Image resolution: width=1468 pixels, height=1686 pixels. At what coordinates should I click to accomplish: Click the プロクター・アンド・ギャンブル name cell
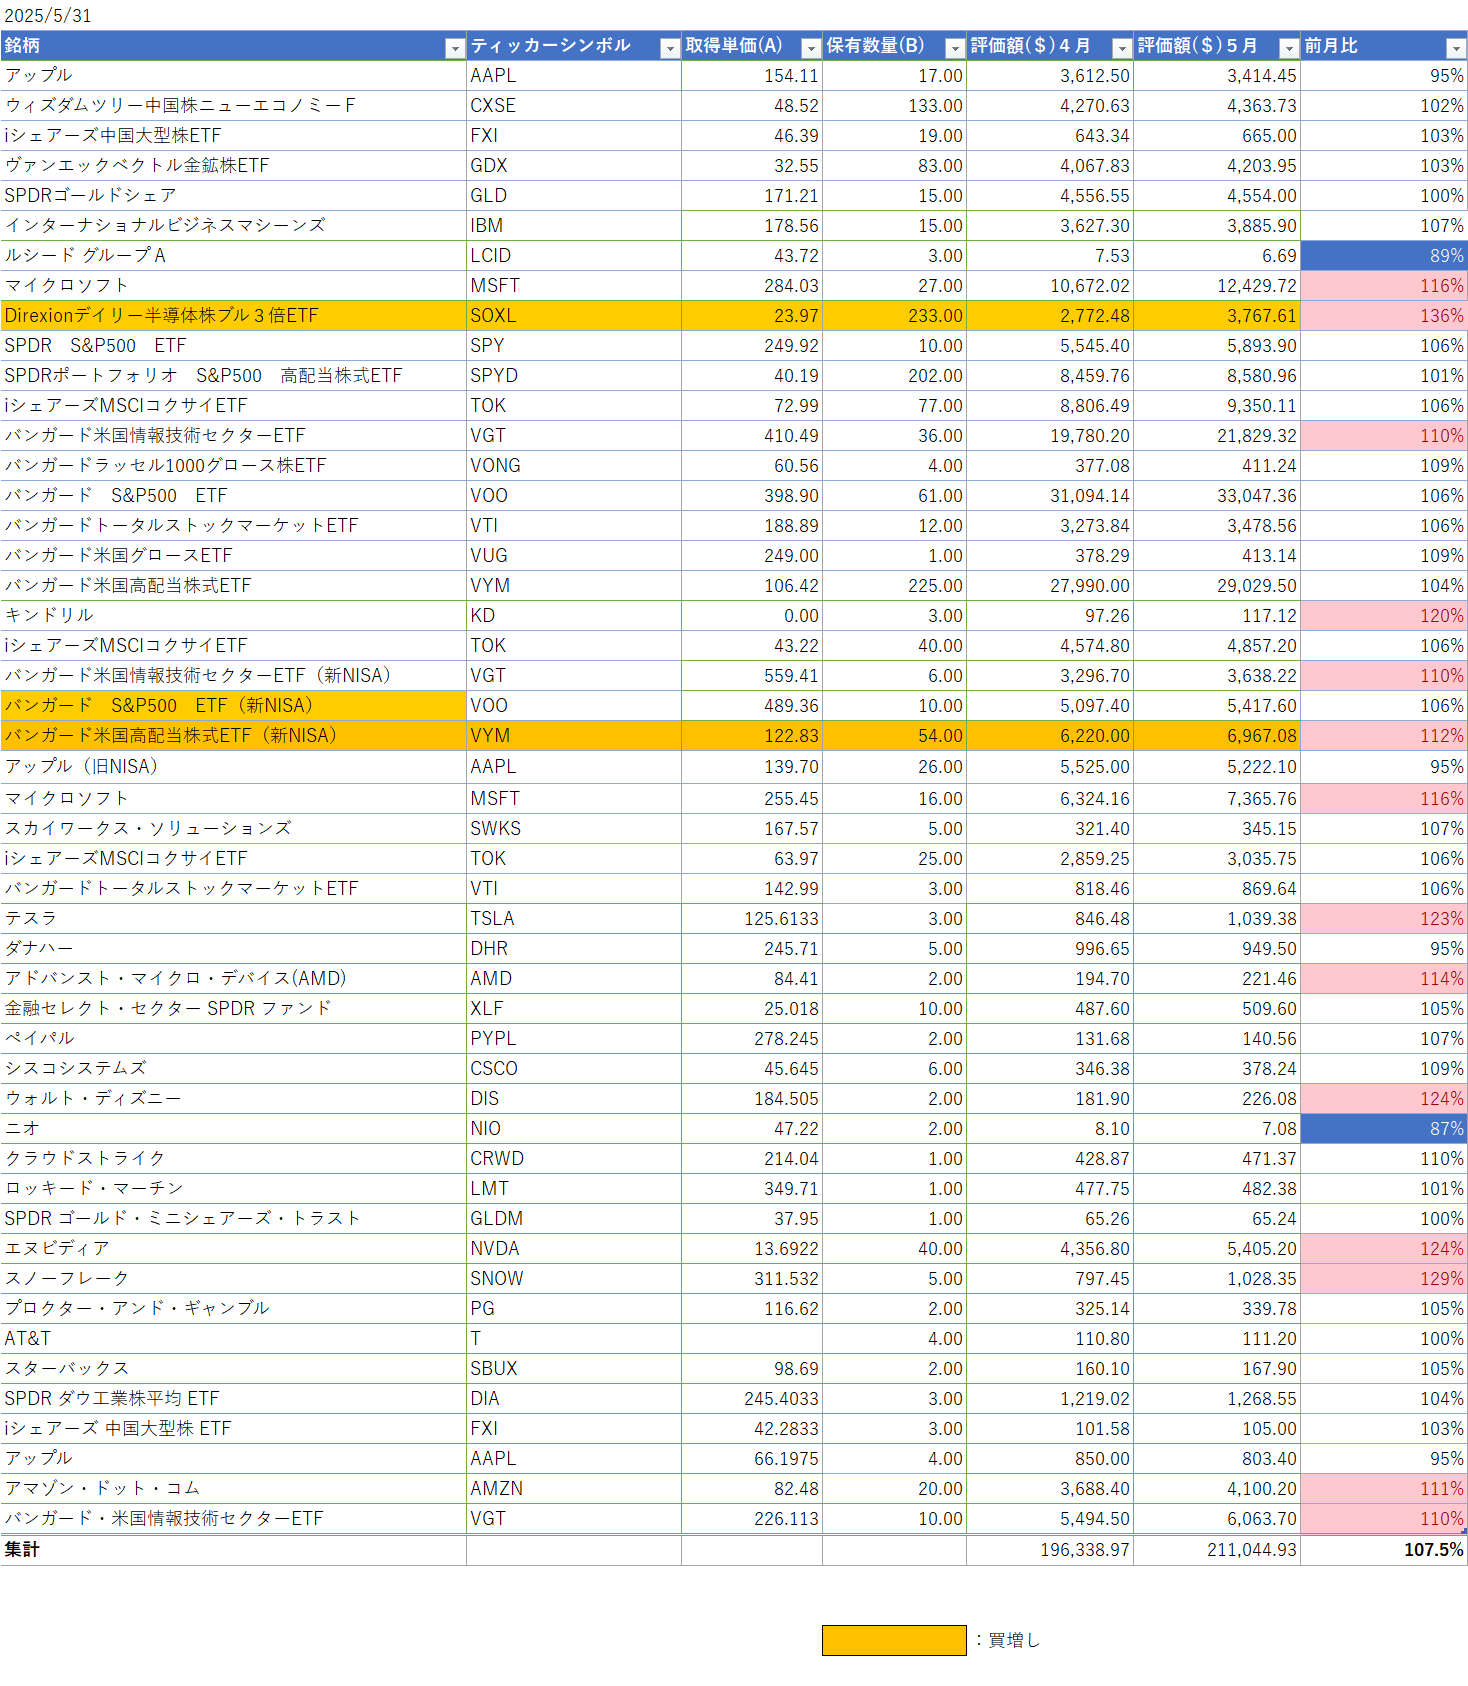(233, 1308)
